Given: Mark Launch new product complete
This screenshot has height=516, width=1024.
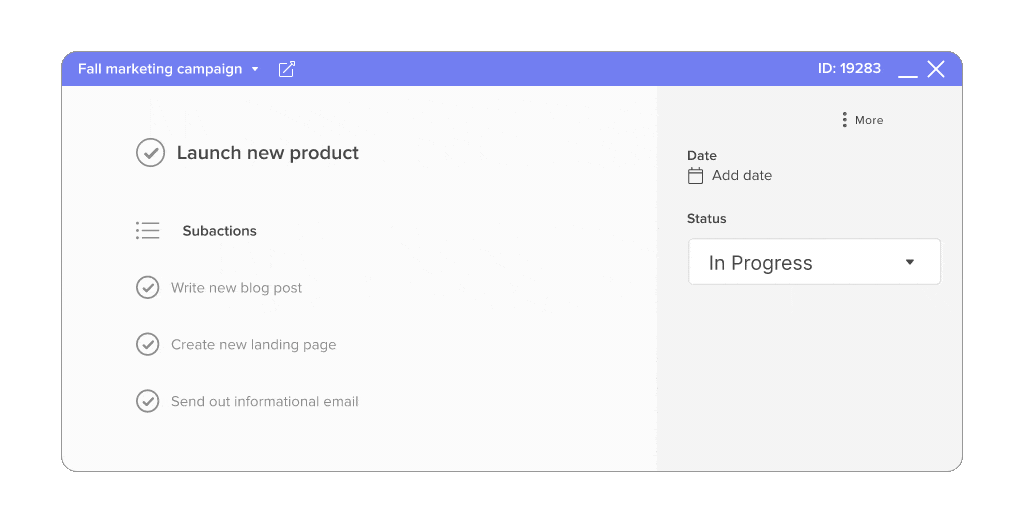Looking at the screenshot, I should [150, 153].
